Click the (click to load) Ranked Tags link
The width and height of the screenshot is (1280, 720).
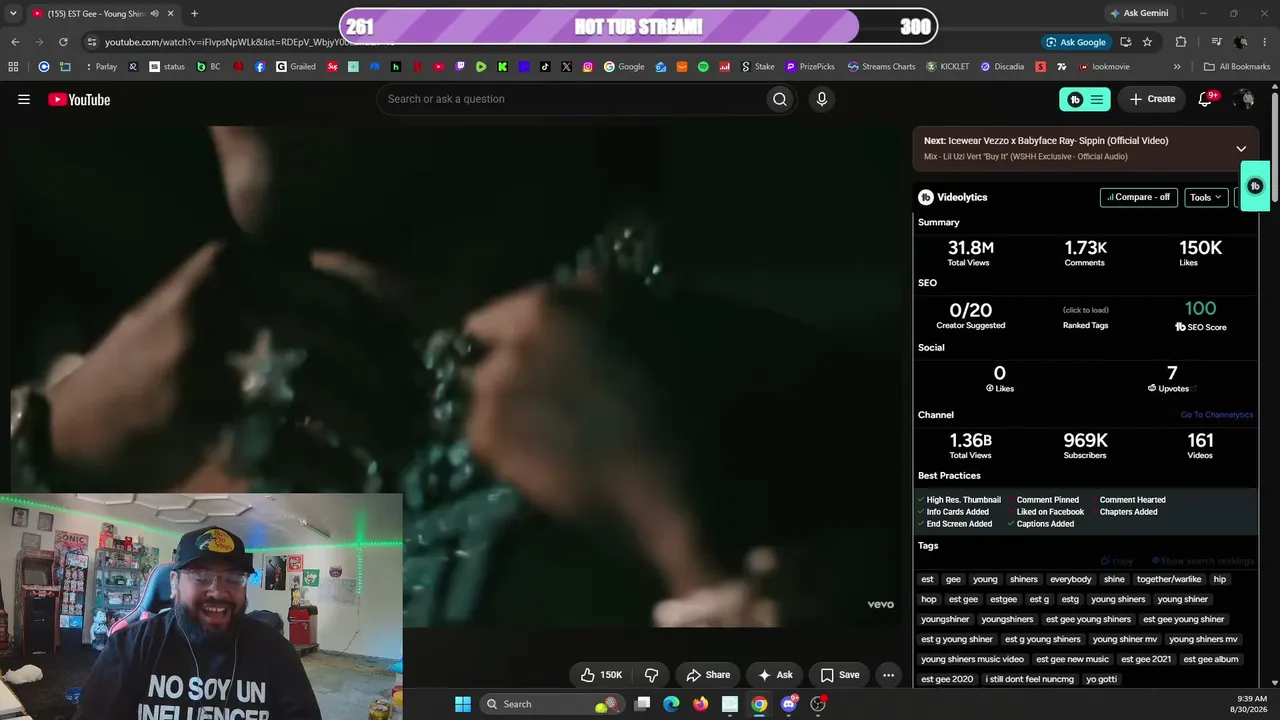(x=1085, y=310)
